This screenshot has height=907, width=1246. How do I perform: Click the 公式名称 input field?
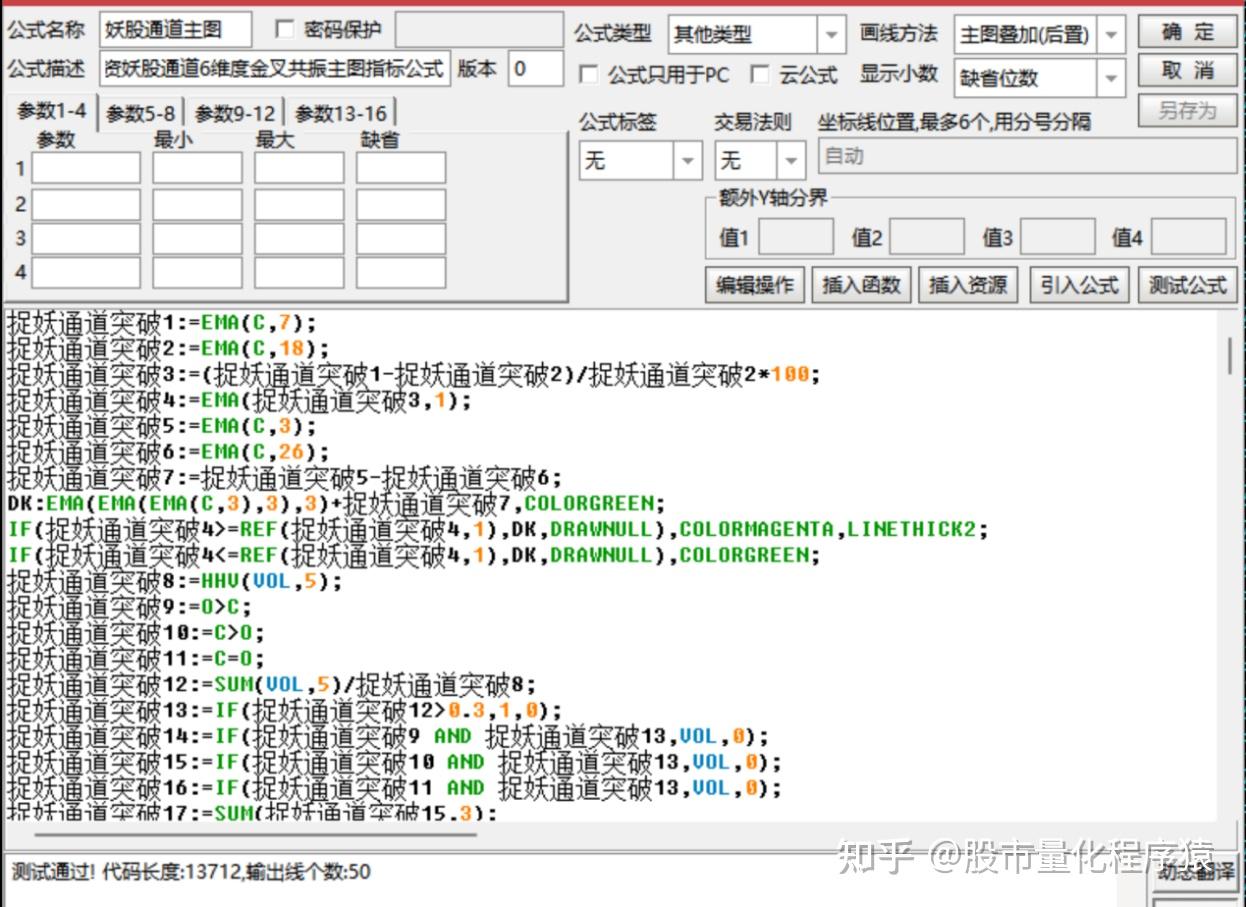point(176,30)
